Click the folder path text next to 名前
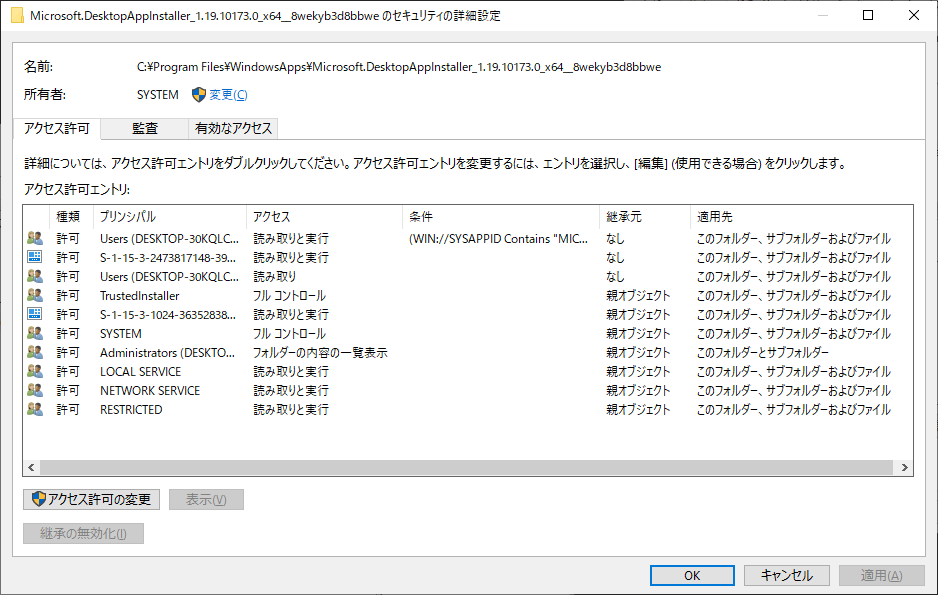Screen dimensions: 938x595 coord(399,66)
